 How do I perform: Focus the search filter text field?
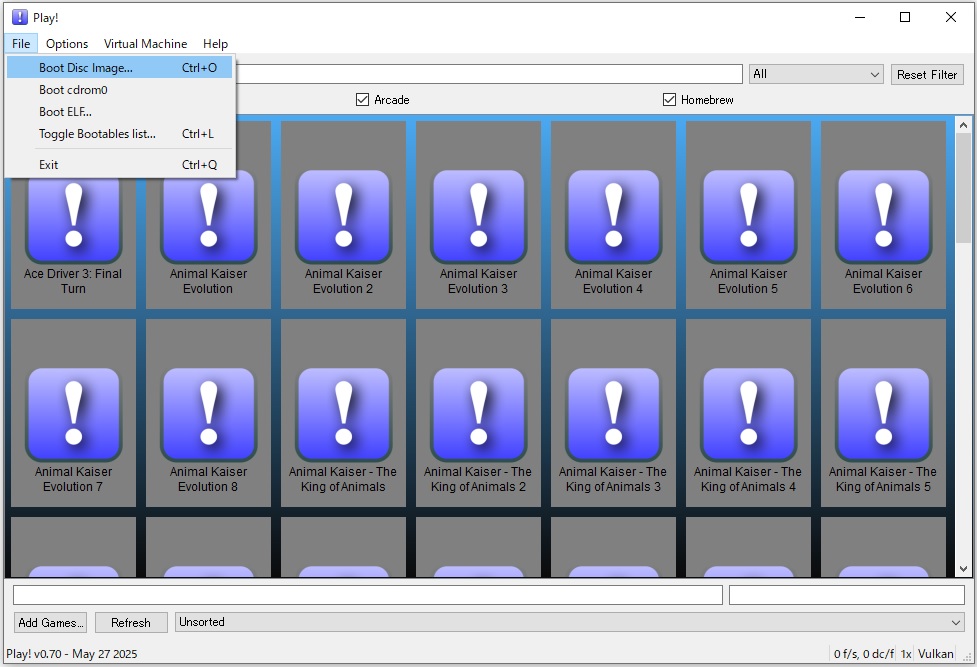pos(489,74)
